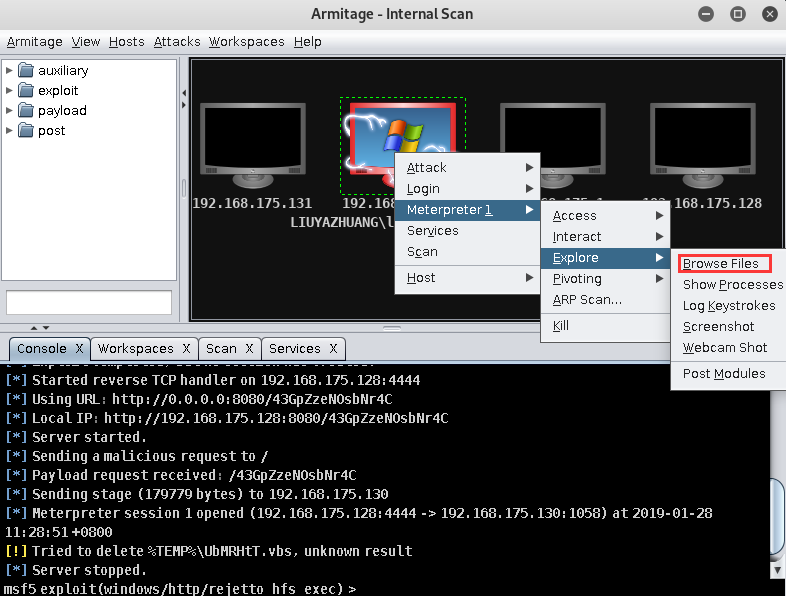The width and height of the screenshot is (786, 596).
Task: Click the 'Tried to delete %TEMP%' warning line
Action: [x=209, y=551]
